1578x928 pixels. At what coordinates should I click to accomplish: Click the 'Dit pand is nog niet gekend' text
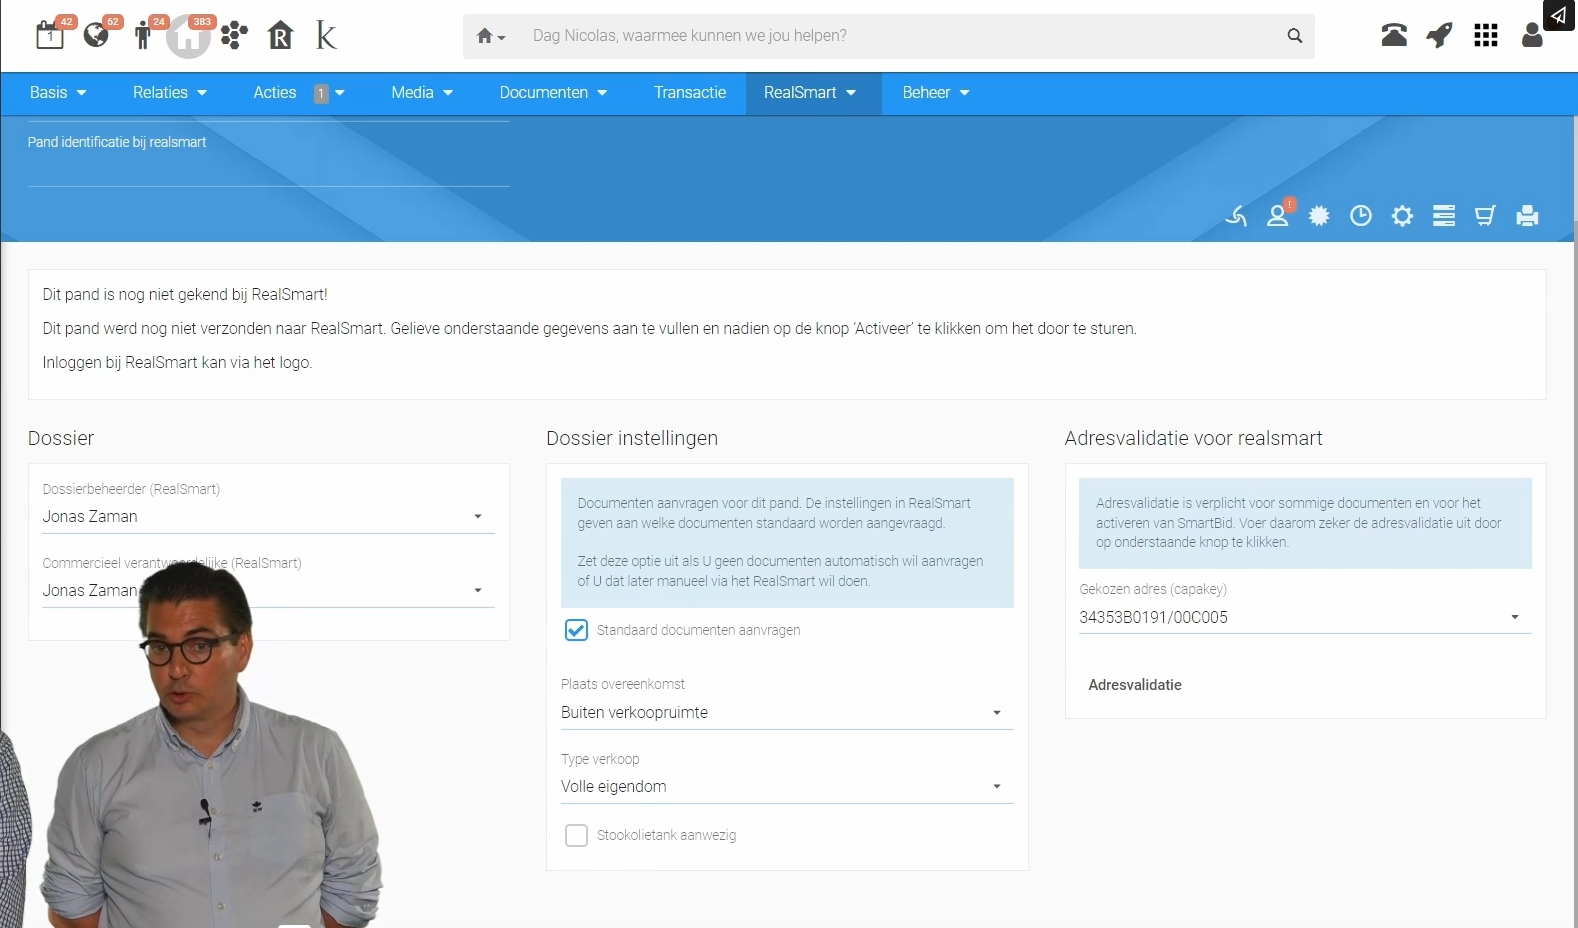[x=185, y=295]
